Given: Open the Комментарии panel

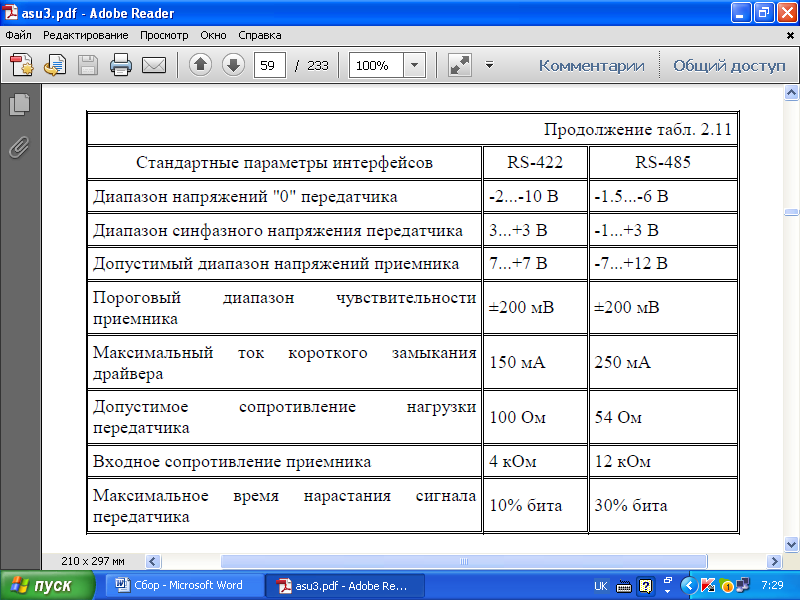Looking at the screenshot, I should point(591,66).
